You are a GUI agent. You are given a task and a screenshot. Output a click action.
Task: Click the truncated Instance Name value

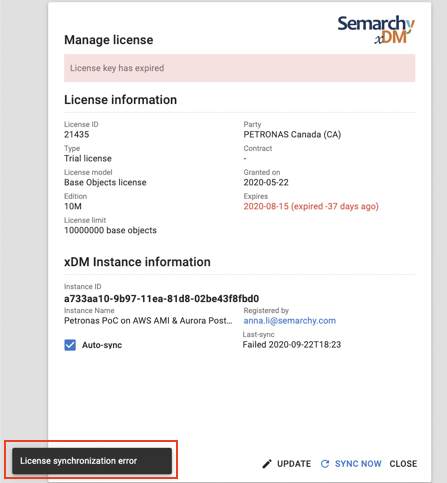click(148, 321)
